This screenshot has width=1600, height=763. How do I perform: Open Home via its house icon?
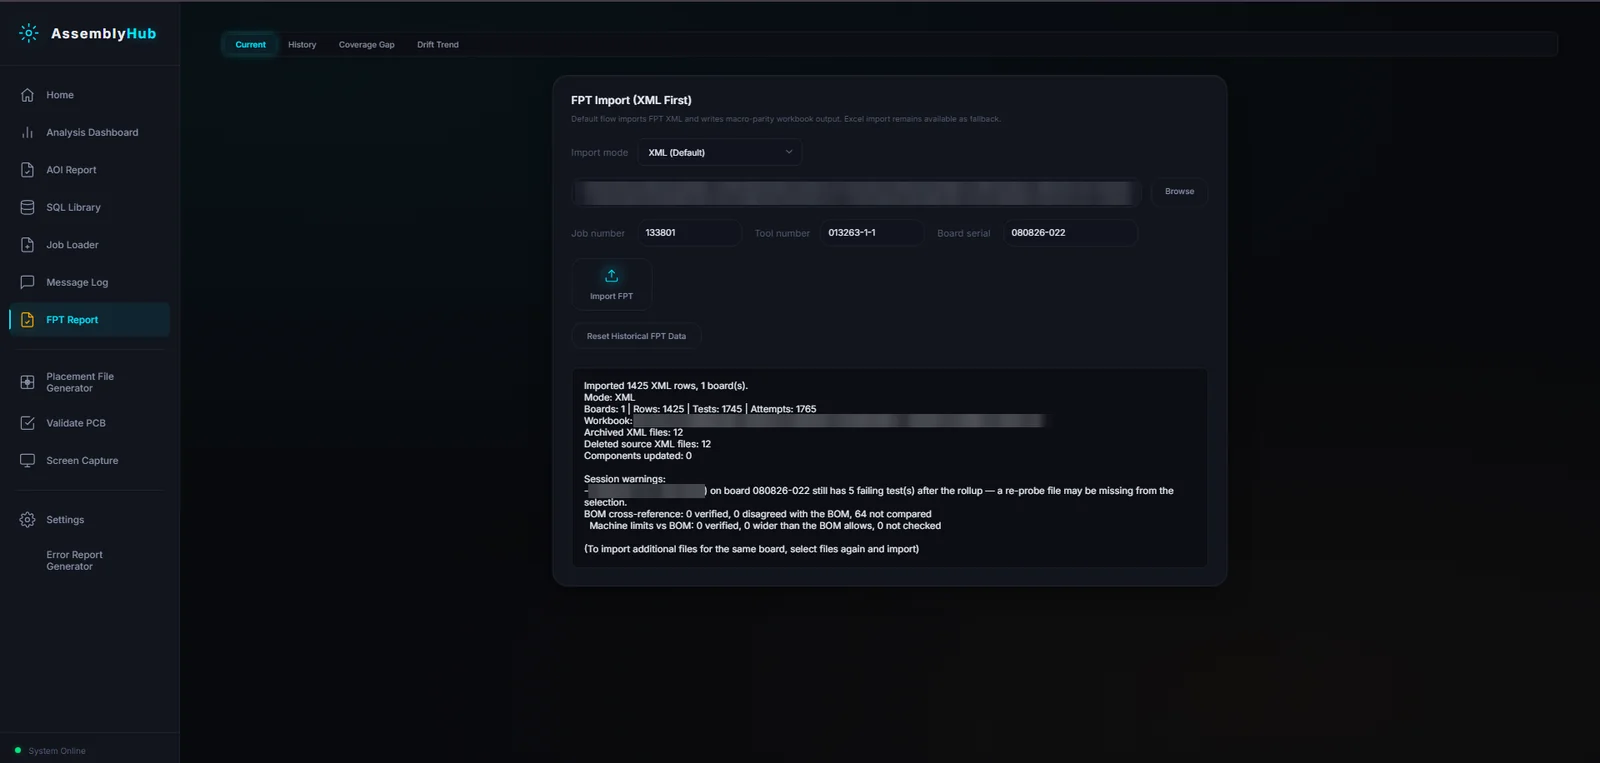click(27, 95)
